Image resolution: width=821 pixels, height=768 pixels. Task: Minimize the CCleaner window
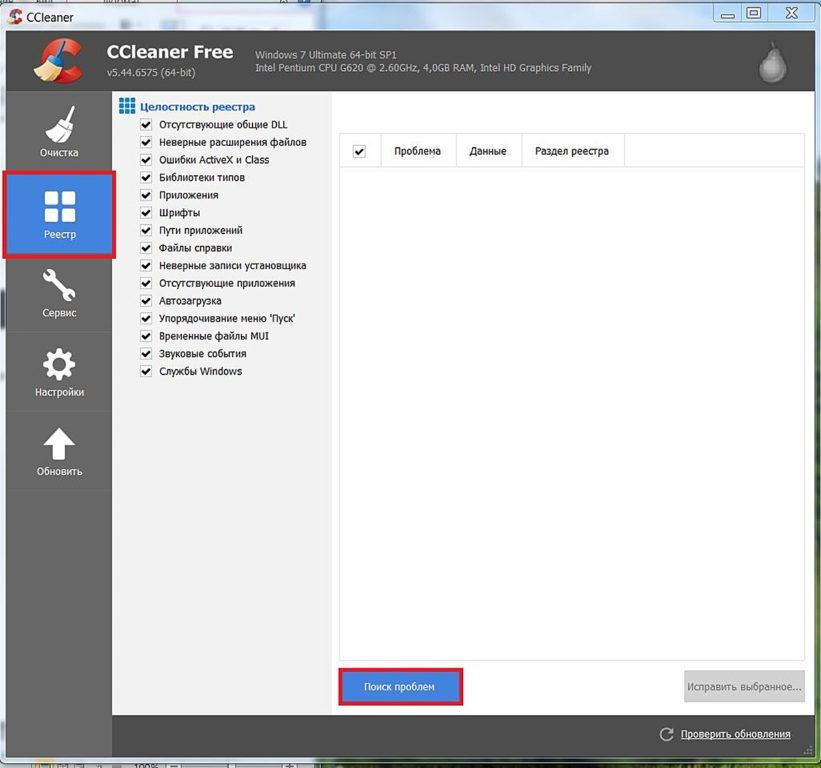point(727,14)
